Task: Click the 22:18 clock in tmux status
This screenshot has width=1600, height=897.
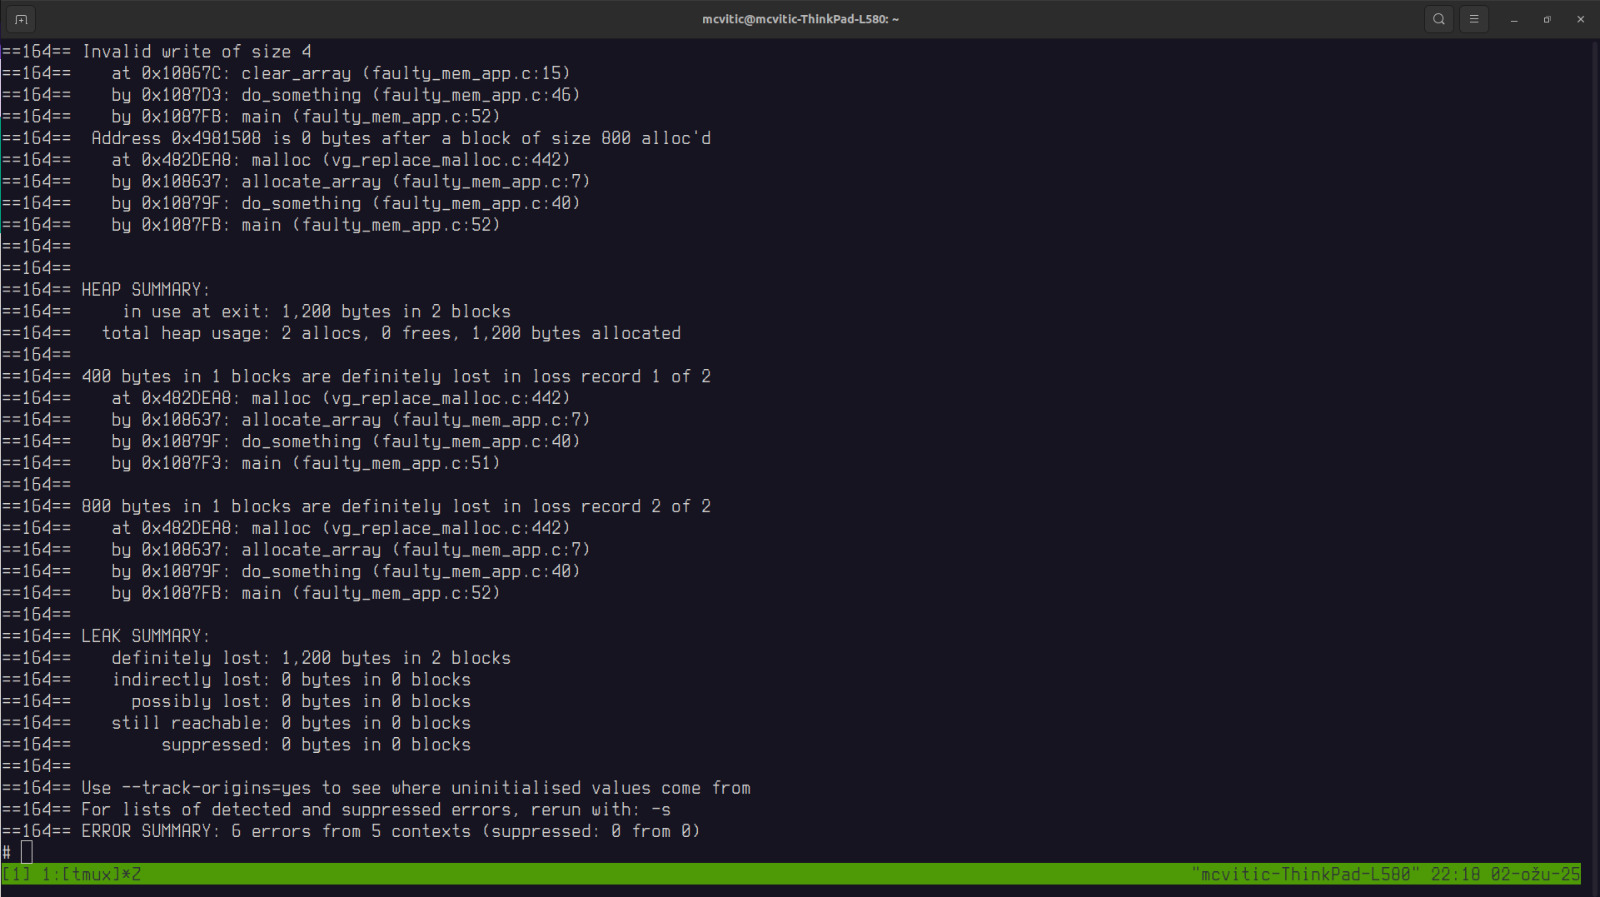Action: tap(1455, 874)
